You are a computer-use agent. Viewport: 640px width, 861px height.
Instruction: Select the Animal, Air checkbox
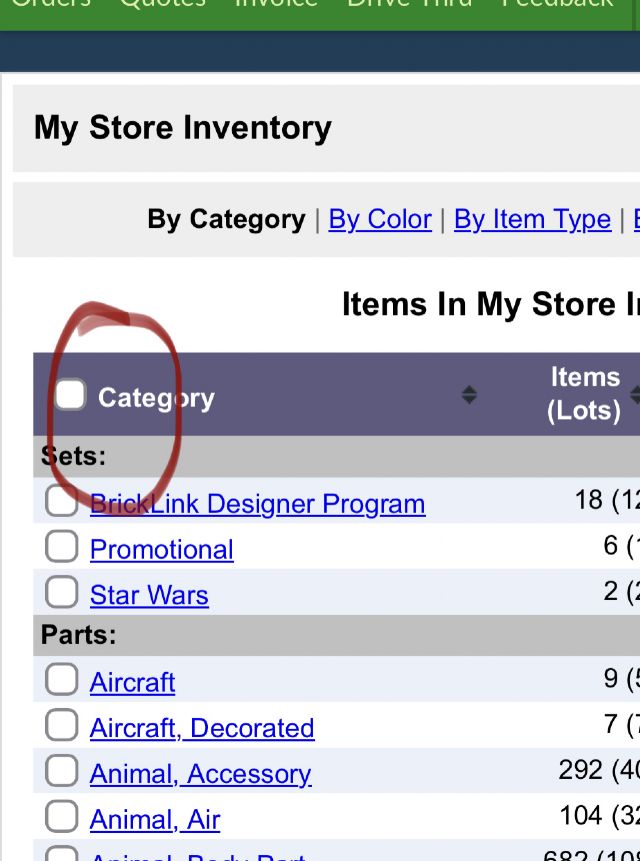pyautogui.click(x=61, y=816)
